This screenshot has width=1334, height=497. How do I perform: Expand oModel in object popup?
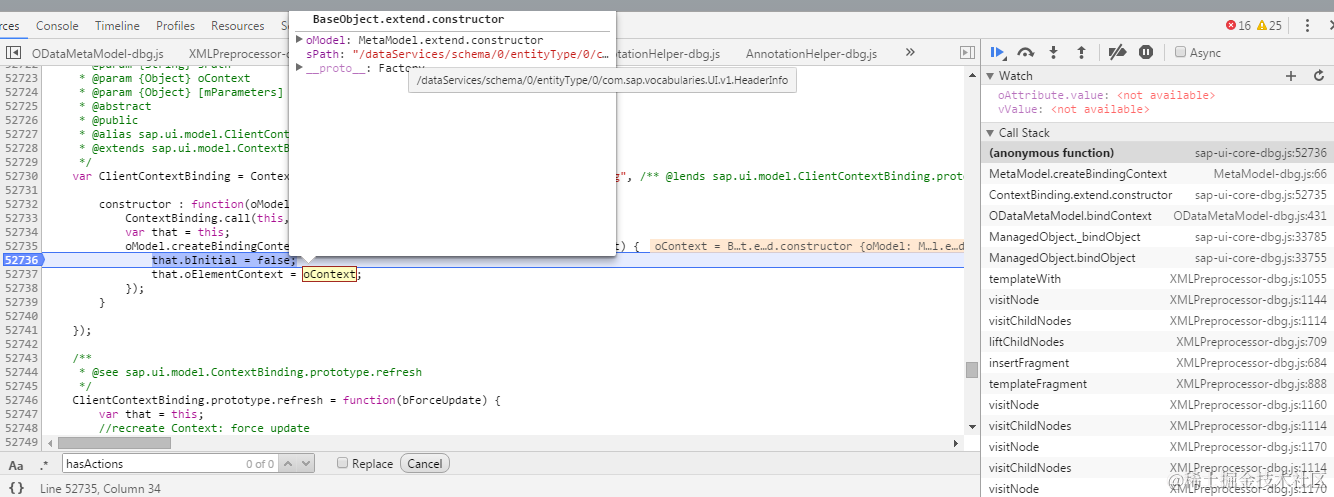coord(300,40)
